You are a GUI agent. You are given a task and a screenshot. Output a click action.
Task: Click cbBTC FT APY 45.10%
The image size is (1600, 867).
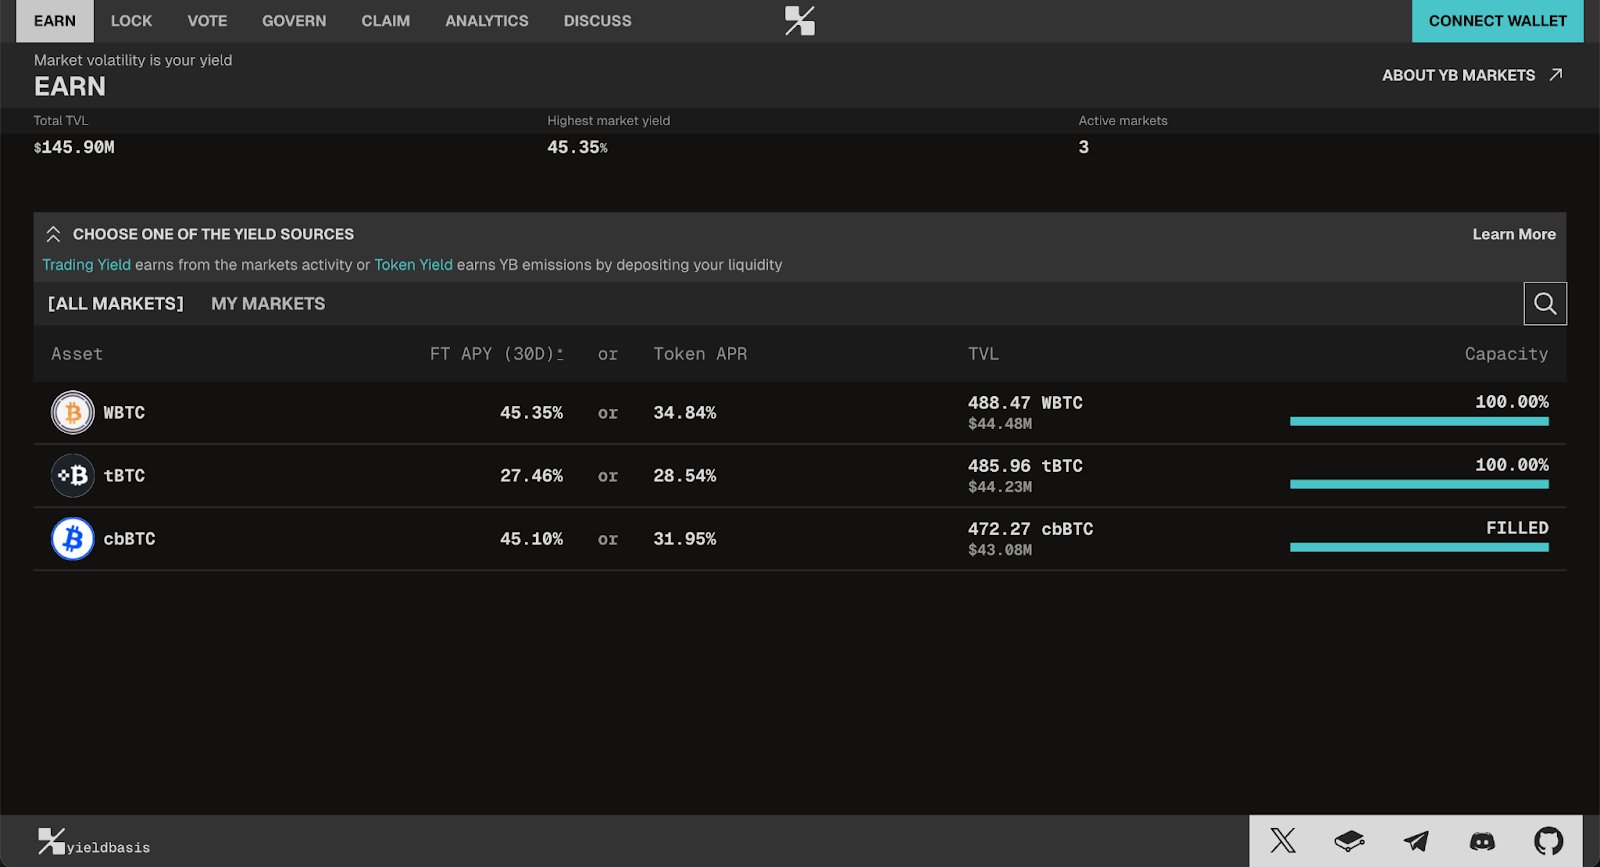click(x=531, y=539)
